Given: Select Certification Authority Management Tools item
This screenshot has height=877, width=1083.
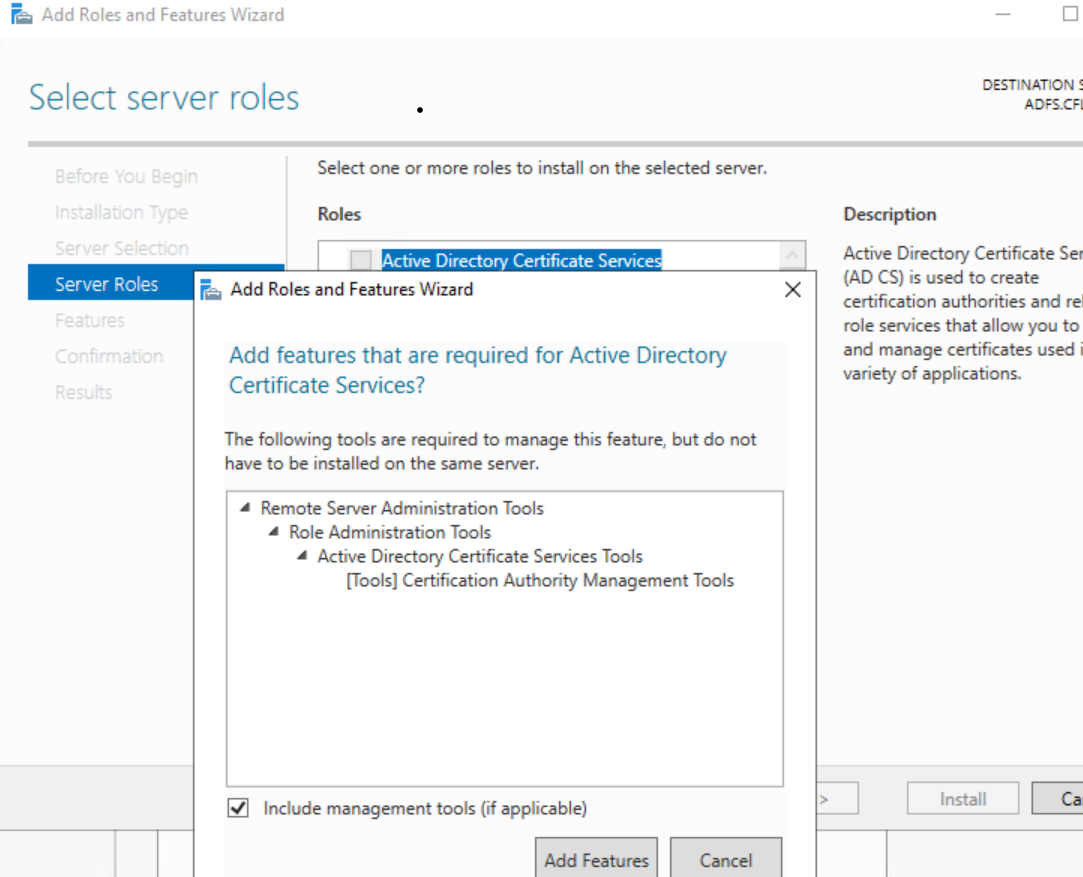Looking at the screenshot, I should click(539, 580).
